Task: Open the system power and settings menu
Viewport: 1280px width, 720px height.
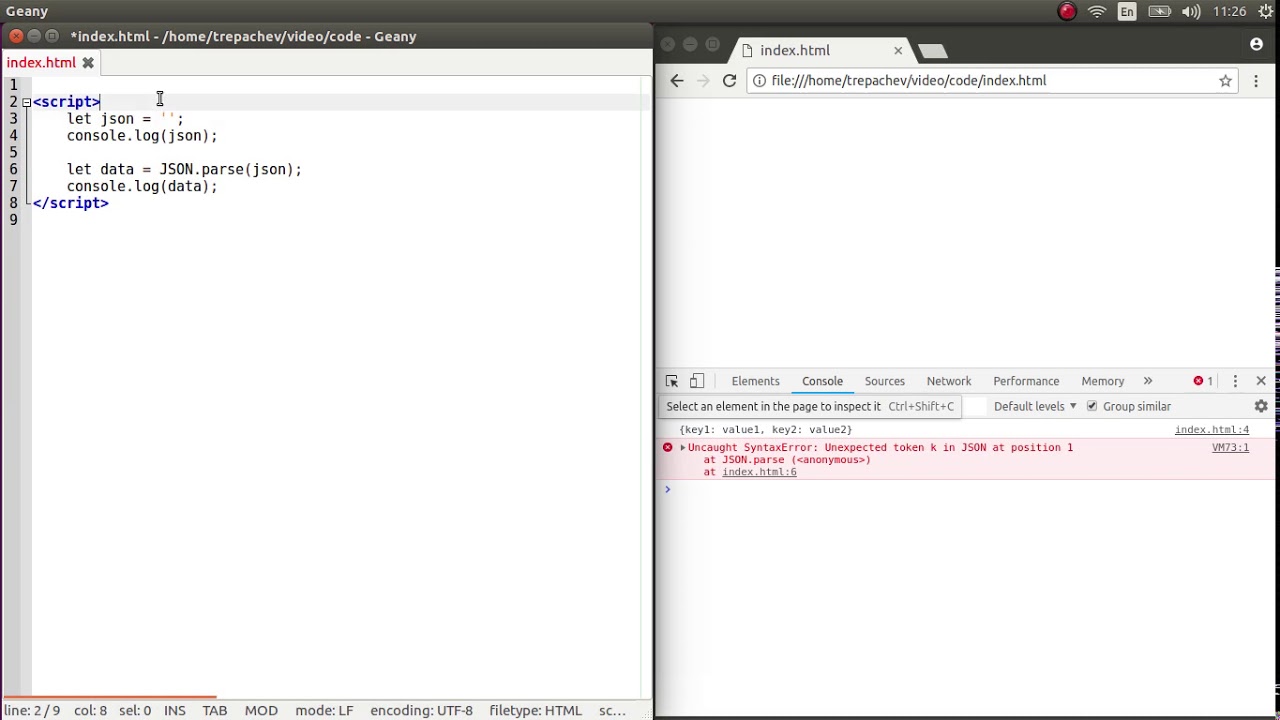Action: 1266,12
